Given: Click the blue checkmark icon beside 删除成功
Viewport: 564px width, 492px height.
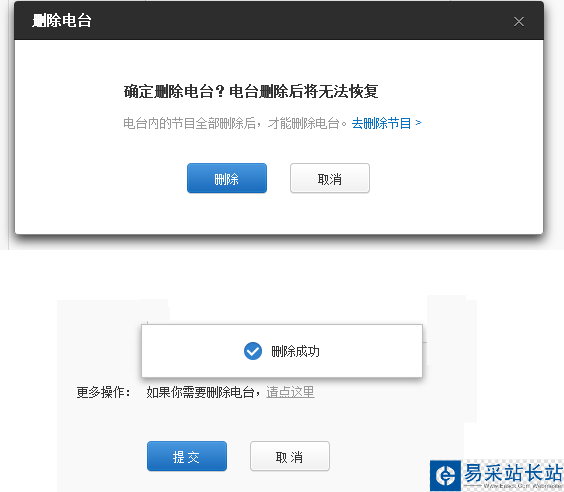Looking at the screenshot, I should [x=253, y=351].
